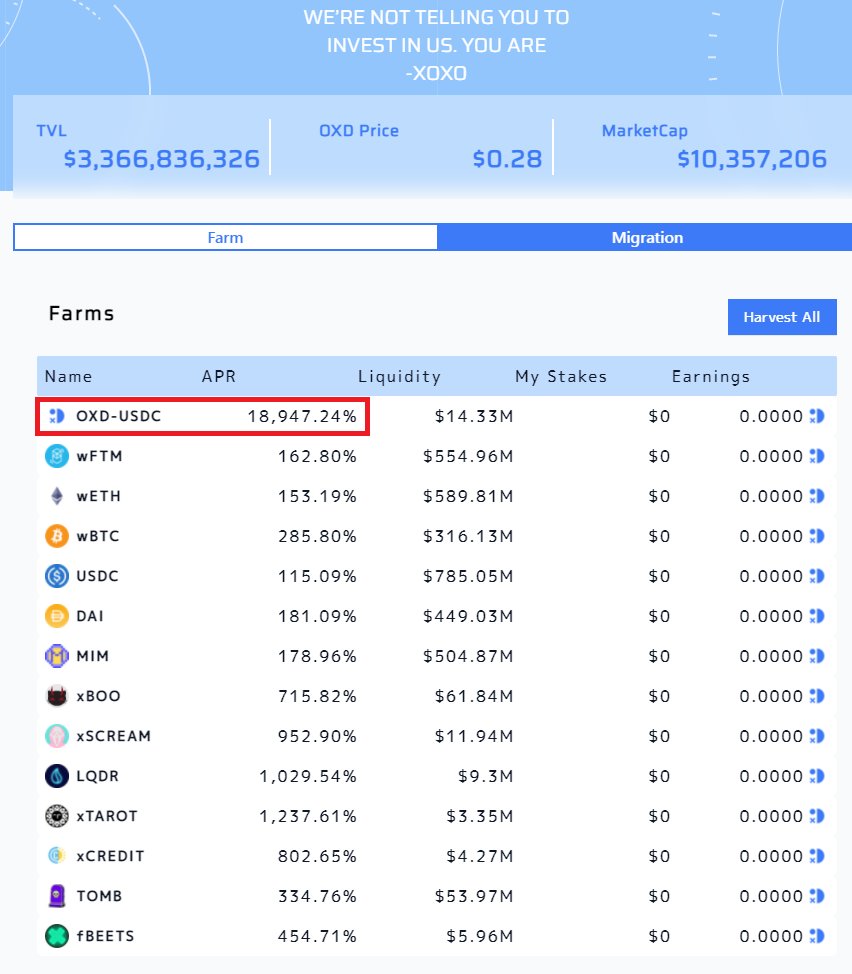Click the Harvest All button
The height and width of the screenshot is (974, 852).
tap(782, 317)
